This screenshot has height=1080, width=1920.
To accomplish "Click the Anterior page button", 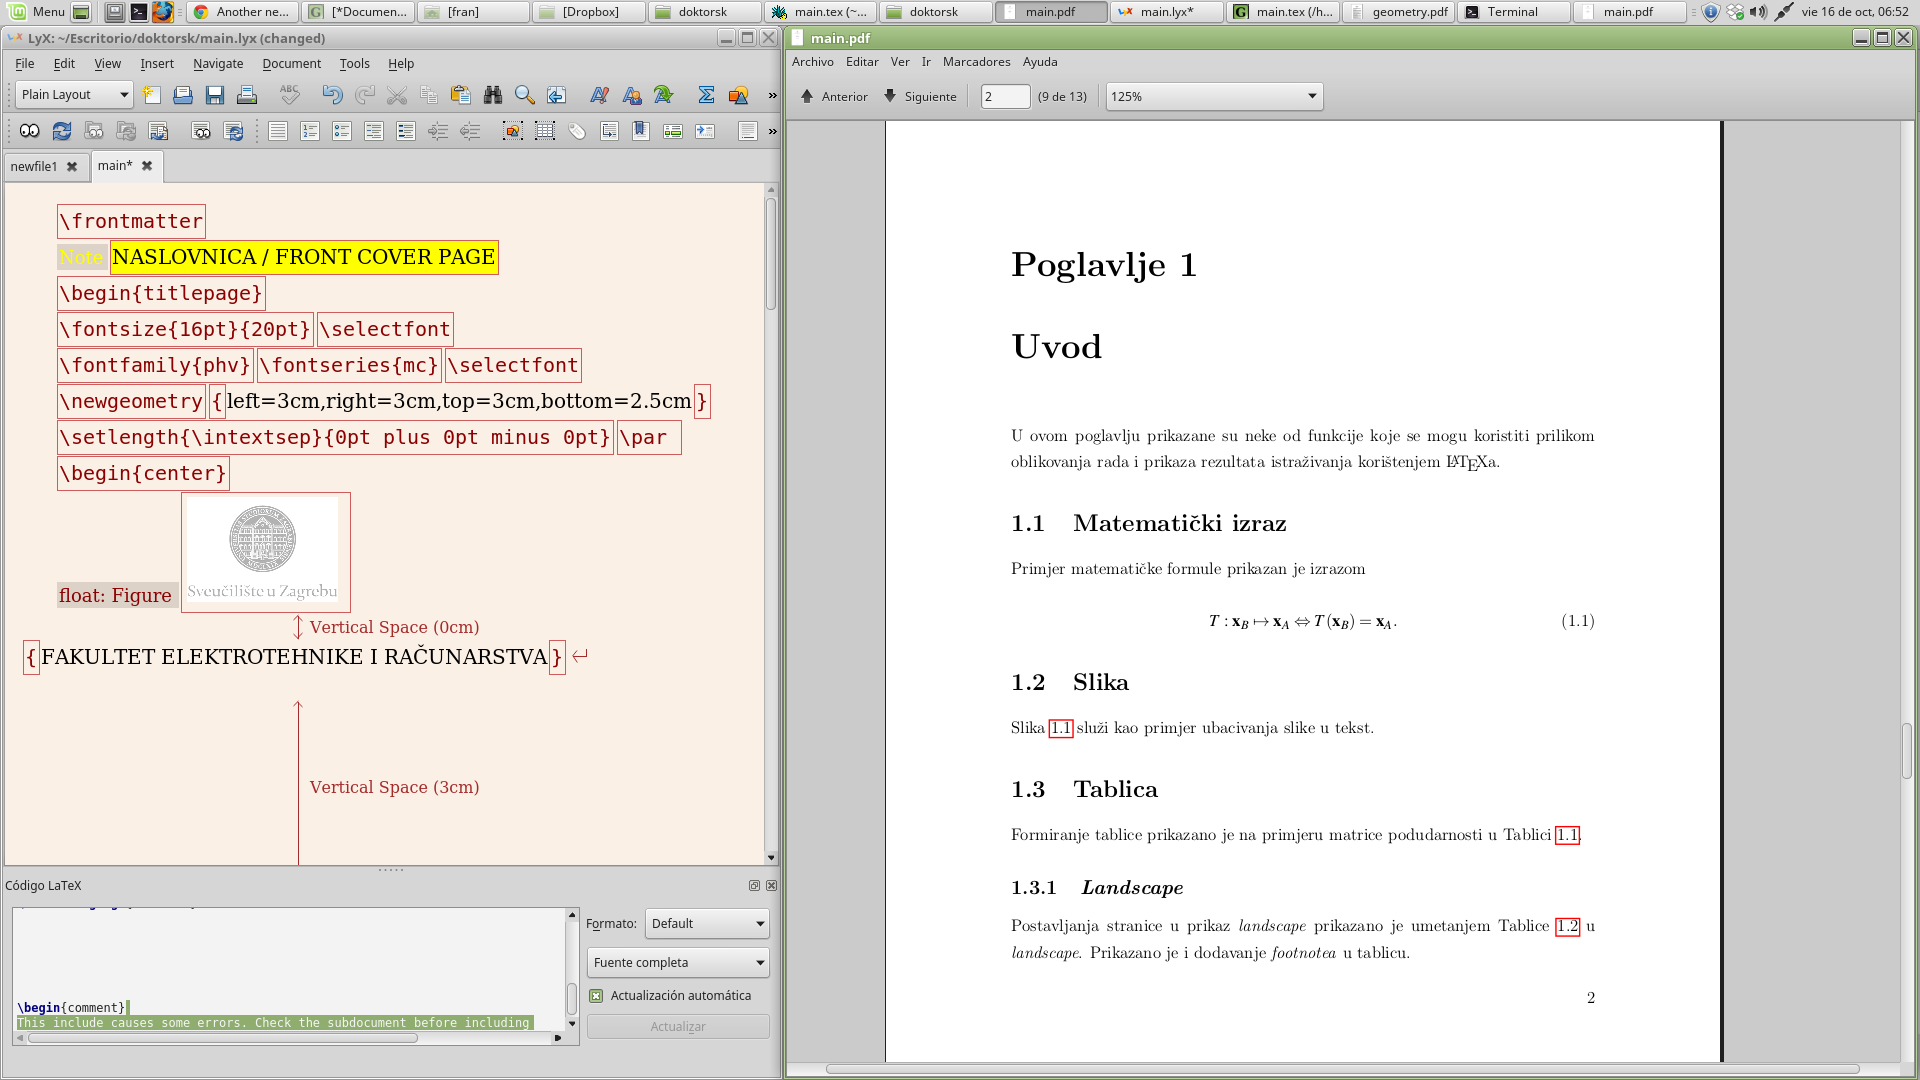I will tap(834, 97).
